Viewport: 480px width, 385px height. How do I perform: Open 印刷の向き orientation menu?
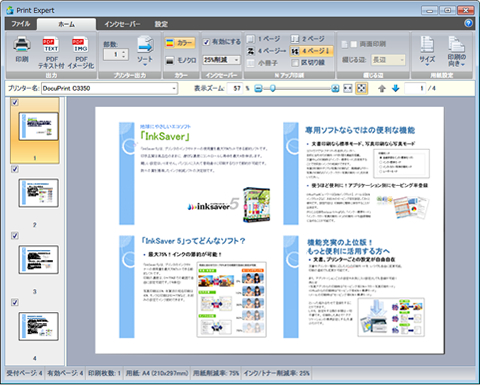pos(456,51)
